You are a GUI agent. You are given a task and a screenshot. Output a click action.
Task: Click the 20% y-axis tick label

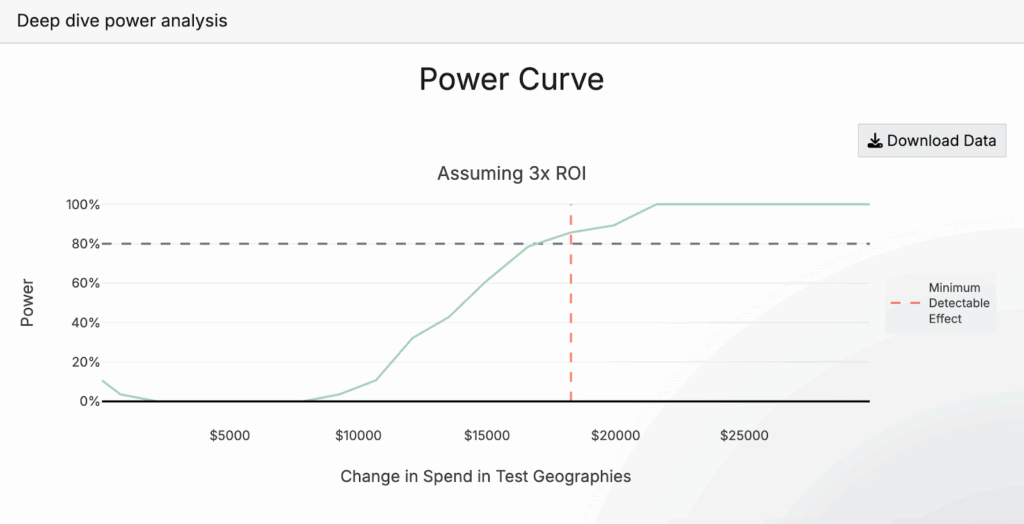(x=85, y=362)
